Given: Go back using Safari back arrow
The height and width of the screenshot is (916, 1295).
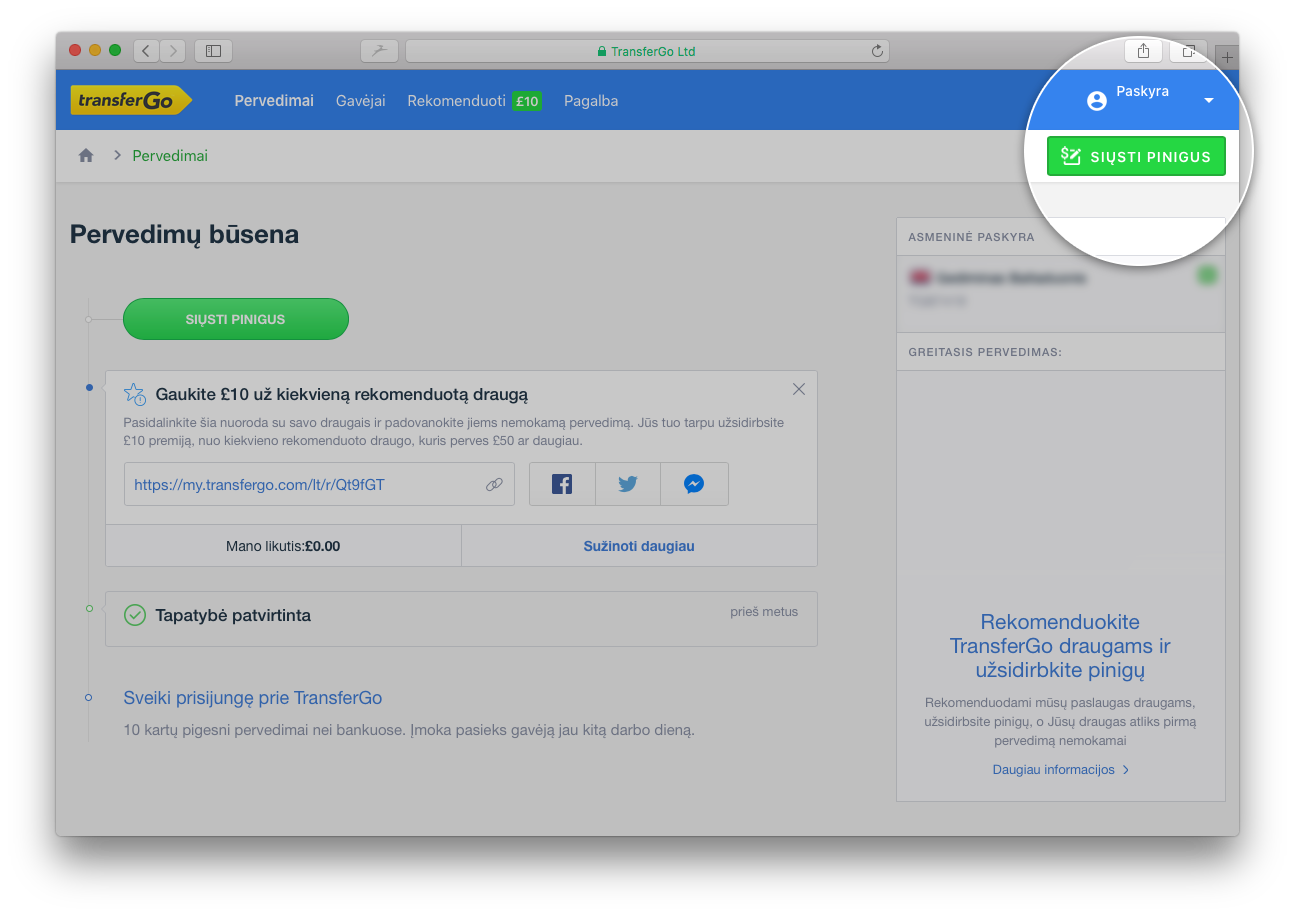Looking at the screenshot, I should click(x=146, y=50).
